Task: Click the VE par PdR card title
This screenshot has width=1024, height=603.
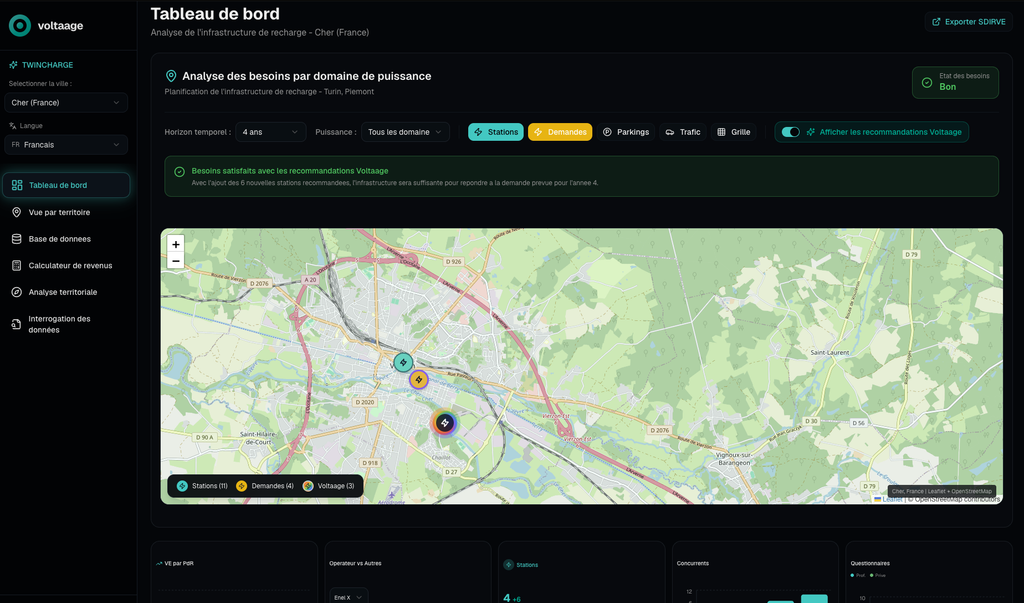Action: 179,563
